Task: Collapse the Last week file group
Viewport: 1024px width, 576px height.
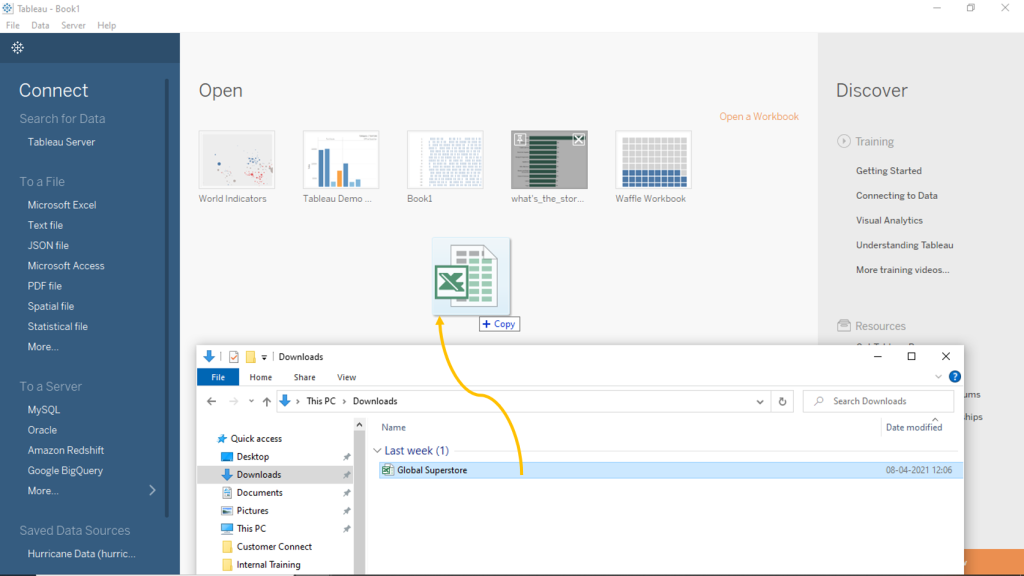Action: pos(377,451)
